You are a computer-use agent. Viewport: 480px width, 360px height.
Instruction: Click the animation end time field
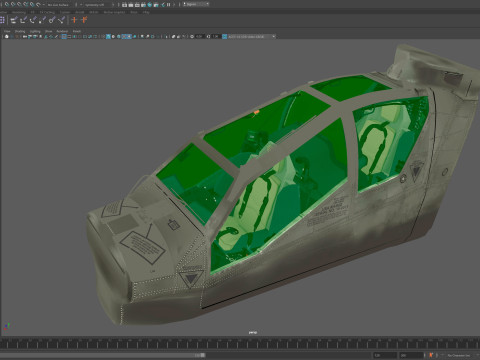point(412,355)
